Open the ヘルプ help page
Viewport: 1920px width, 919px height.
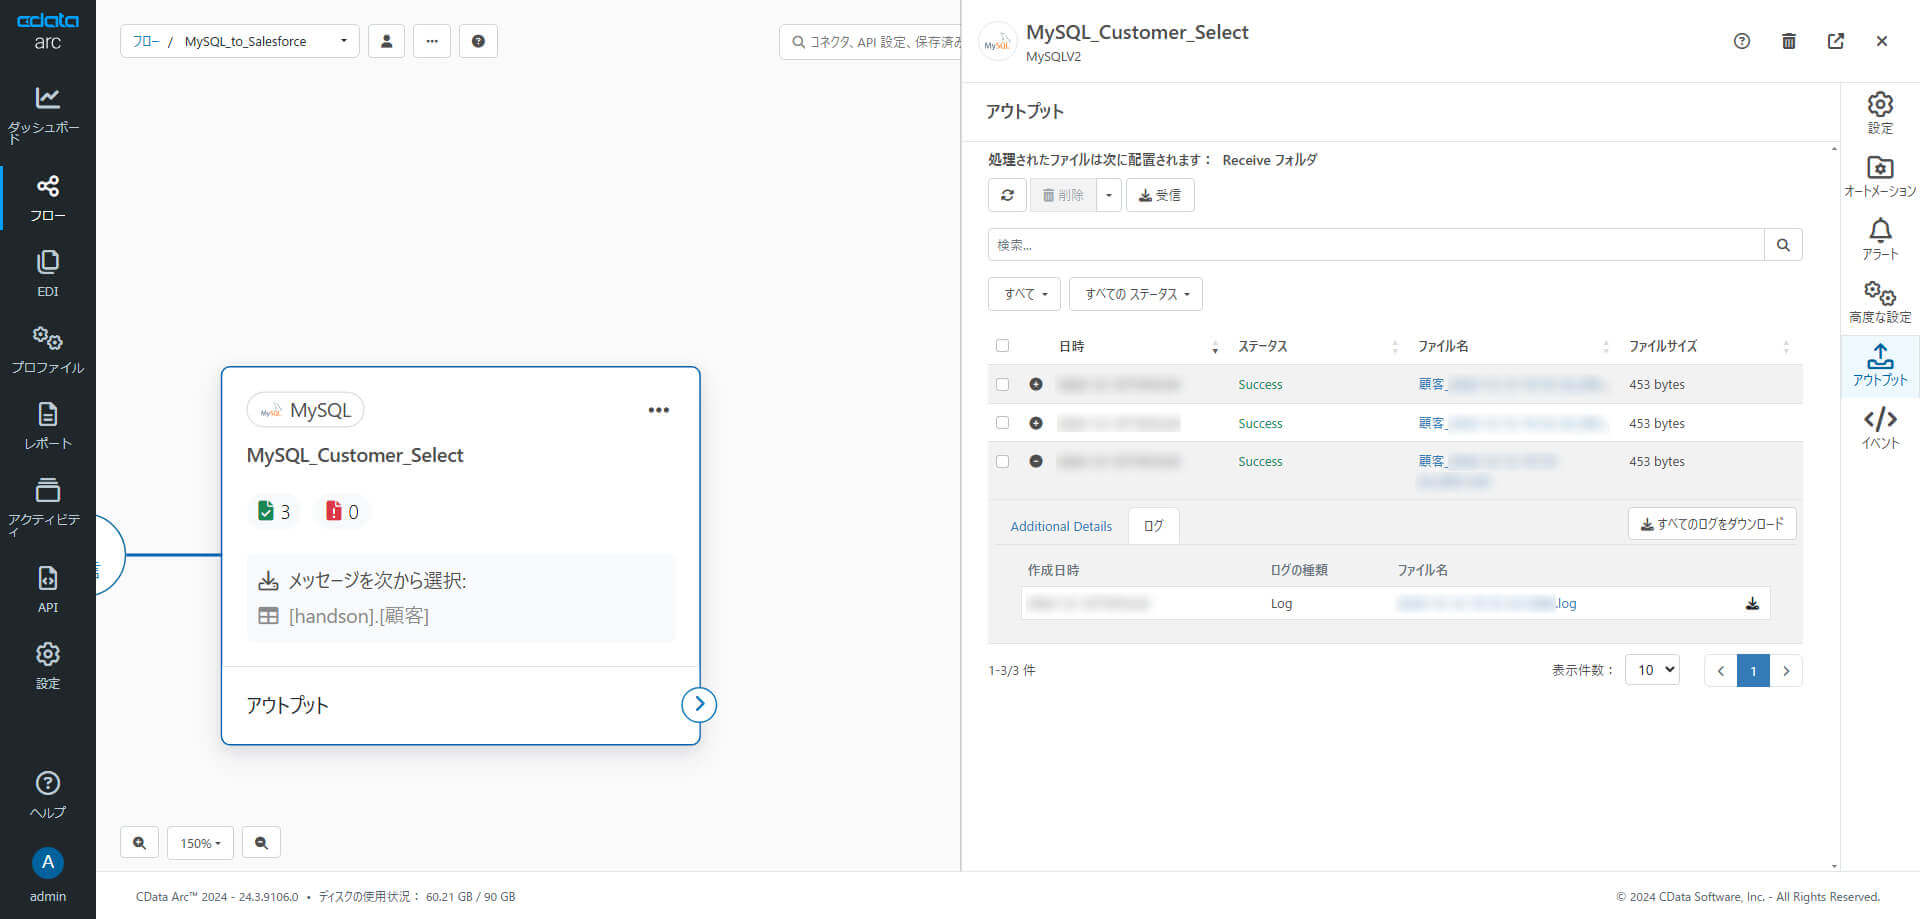click(47, 795)
